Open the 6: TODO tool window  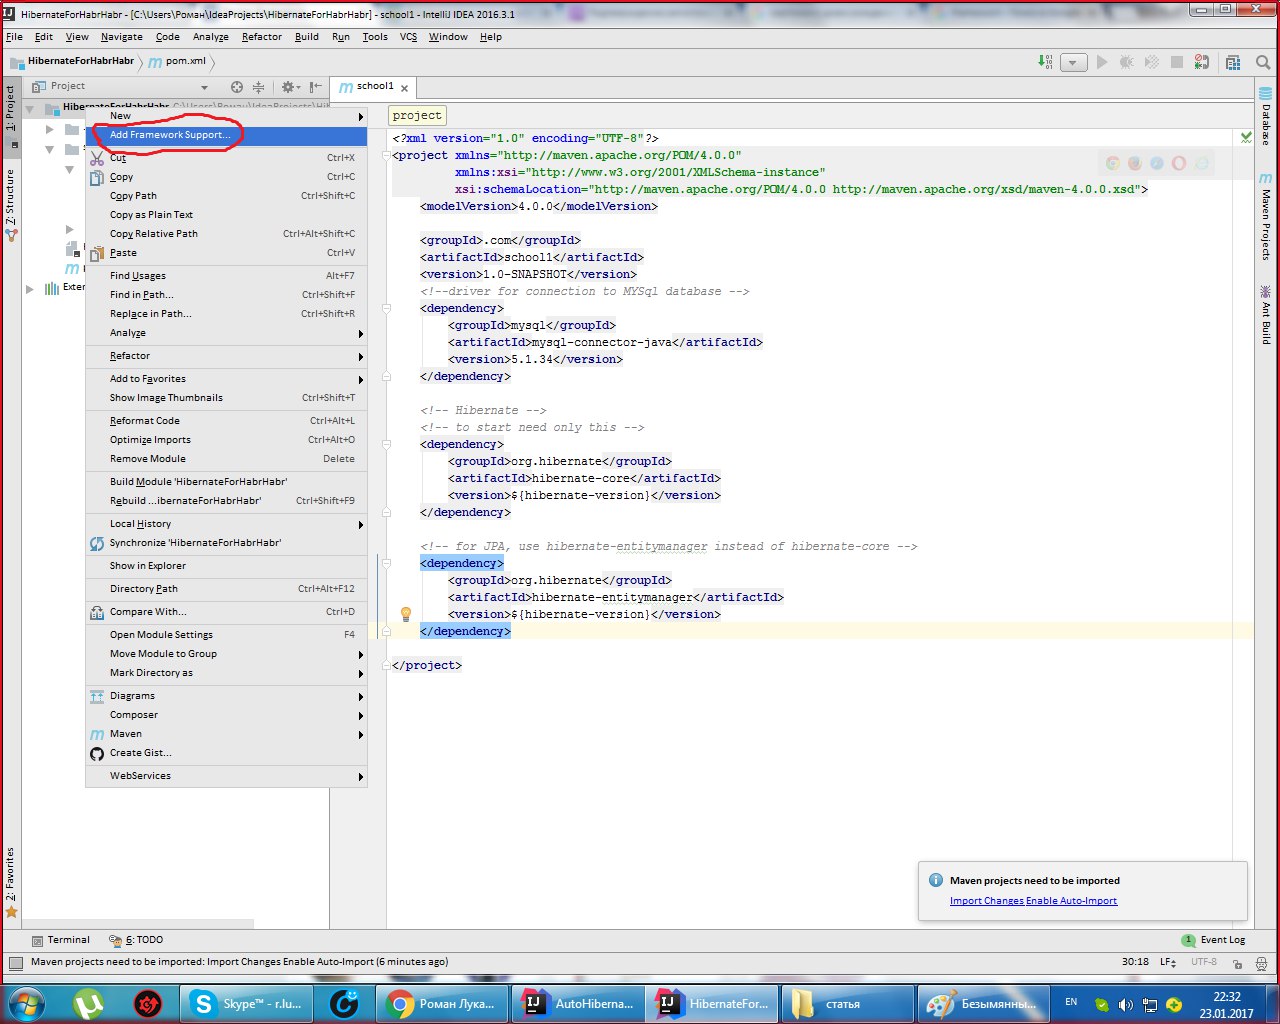tap(137, 940)
